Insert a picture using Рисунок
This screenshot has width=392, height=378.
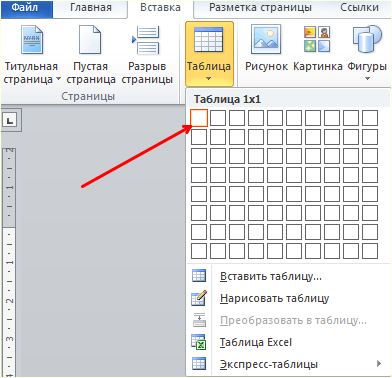[266, 48]
